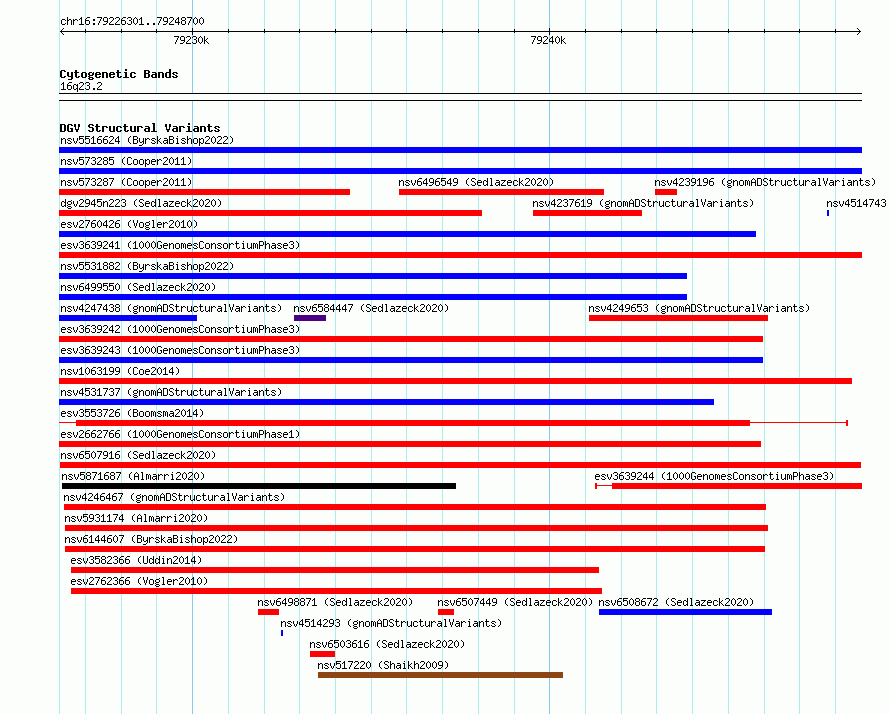Screen dimensions: 890x714
Task: Click nsv4514293 (gnomADStructuralVariants) label
Action: click(x=391, y=623)
